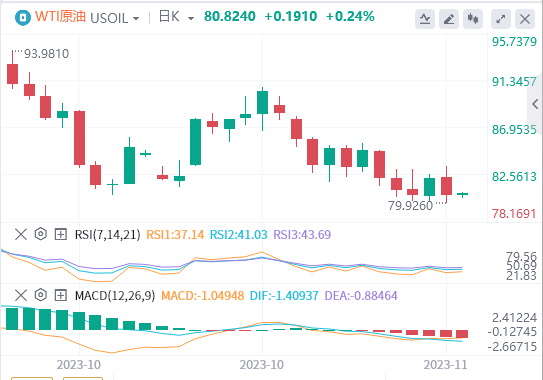Click the MACD(12,26,9) label

coord(115,296)
